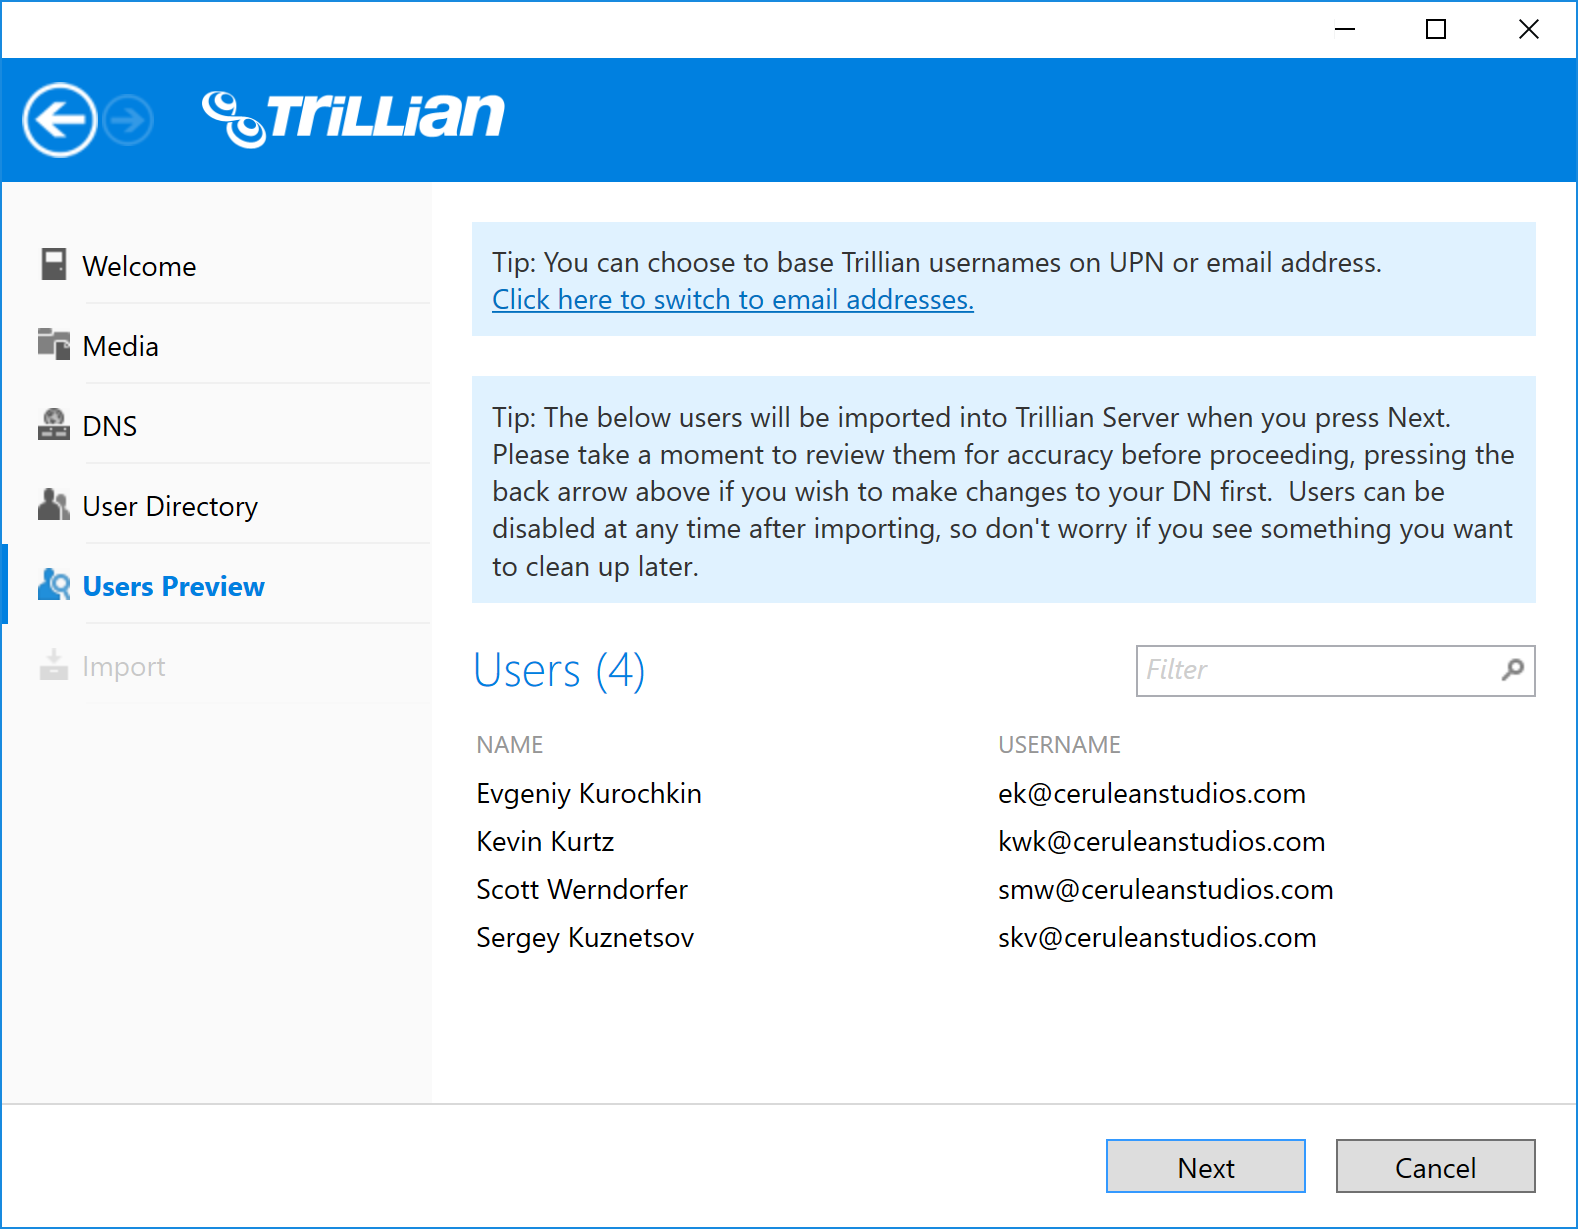Click username ek@ceruleanstudios.com

click(x=1152, y=793)
